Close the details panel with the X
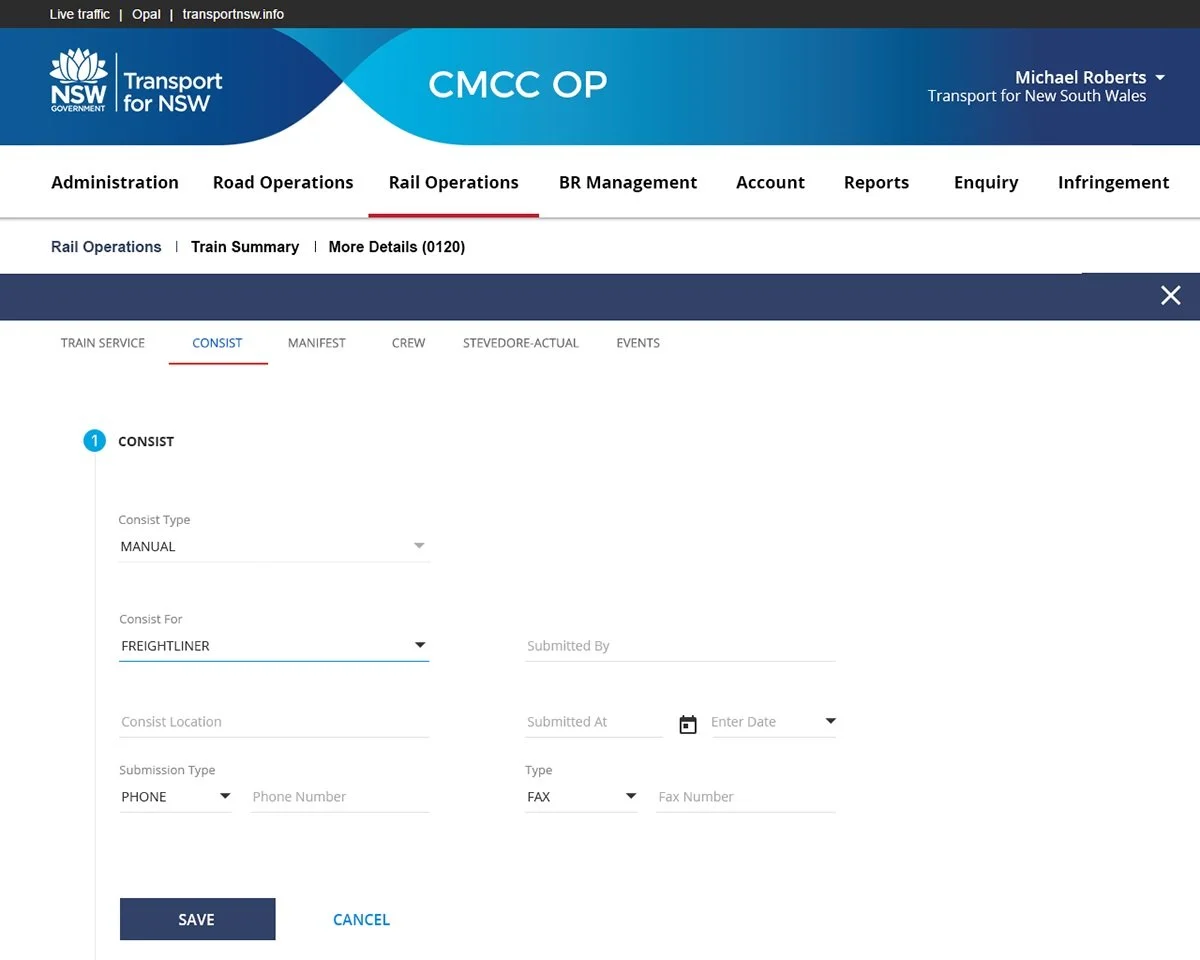 tap(1171, 295)
